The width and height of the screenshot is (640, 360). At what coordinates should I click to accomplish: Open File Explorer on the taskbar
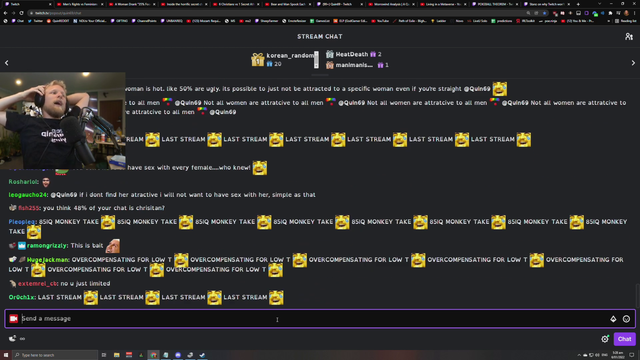pos(116,355)
